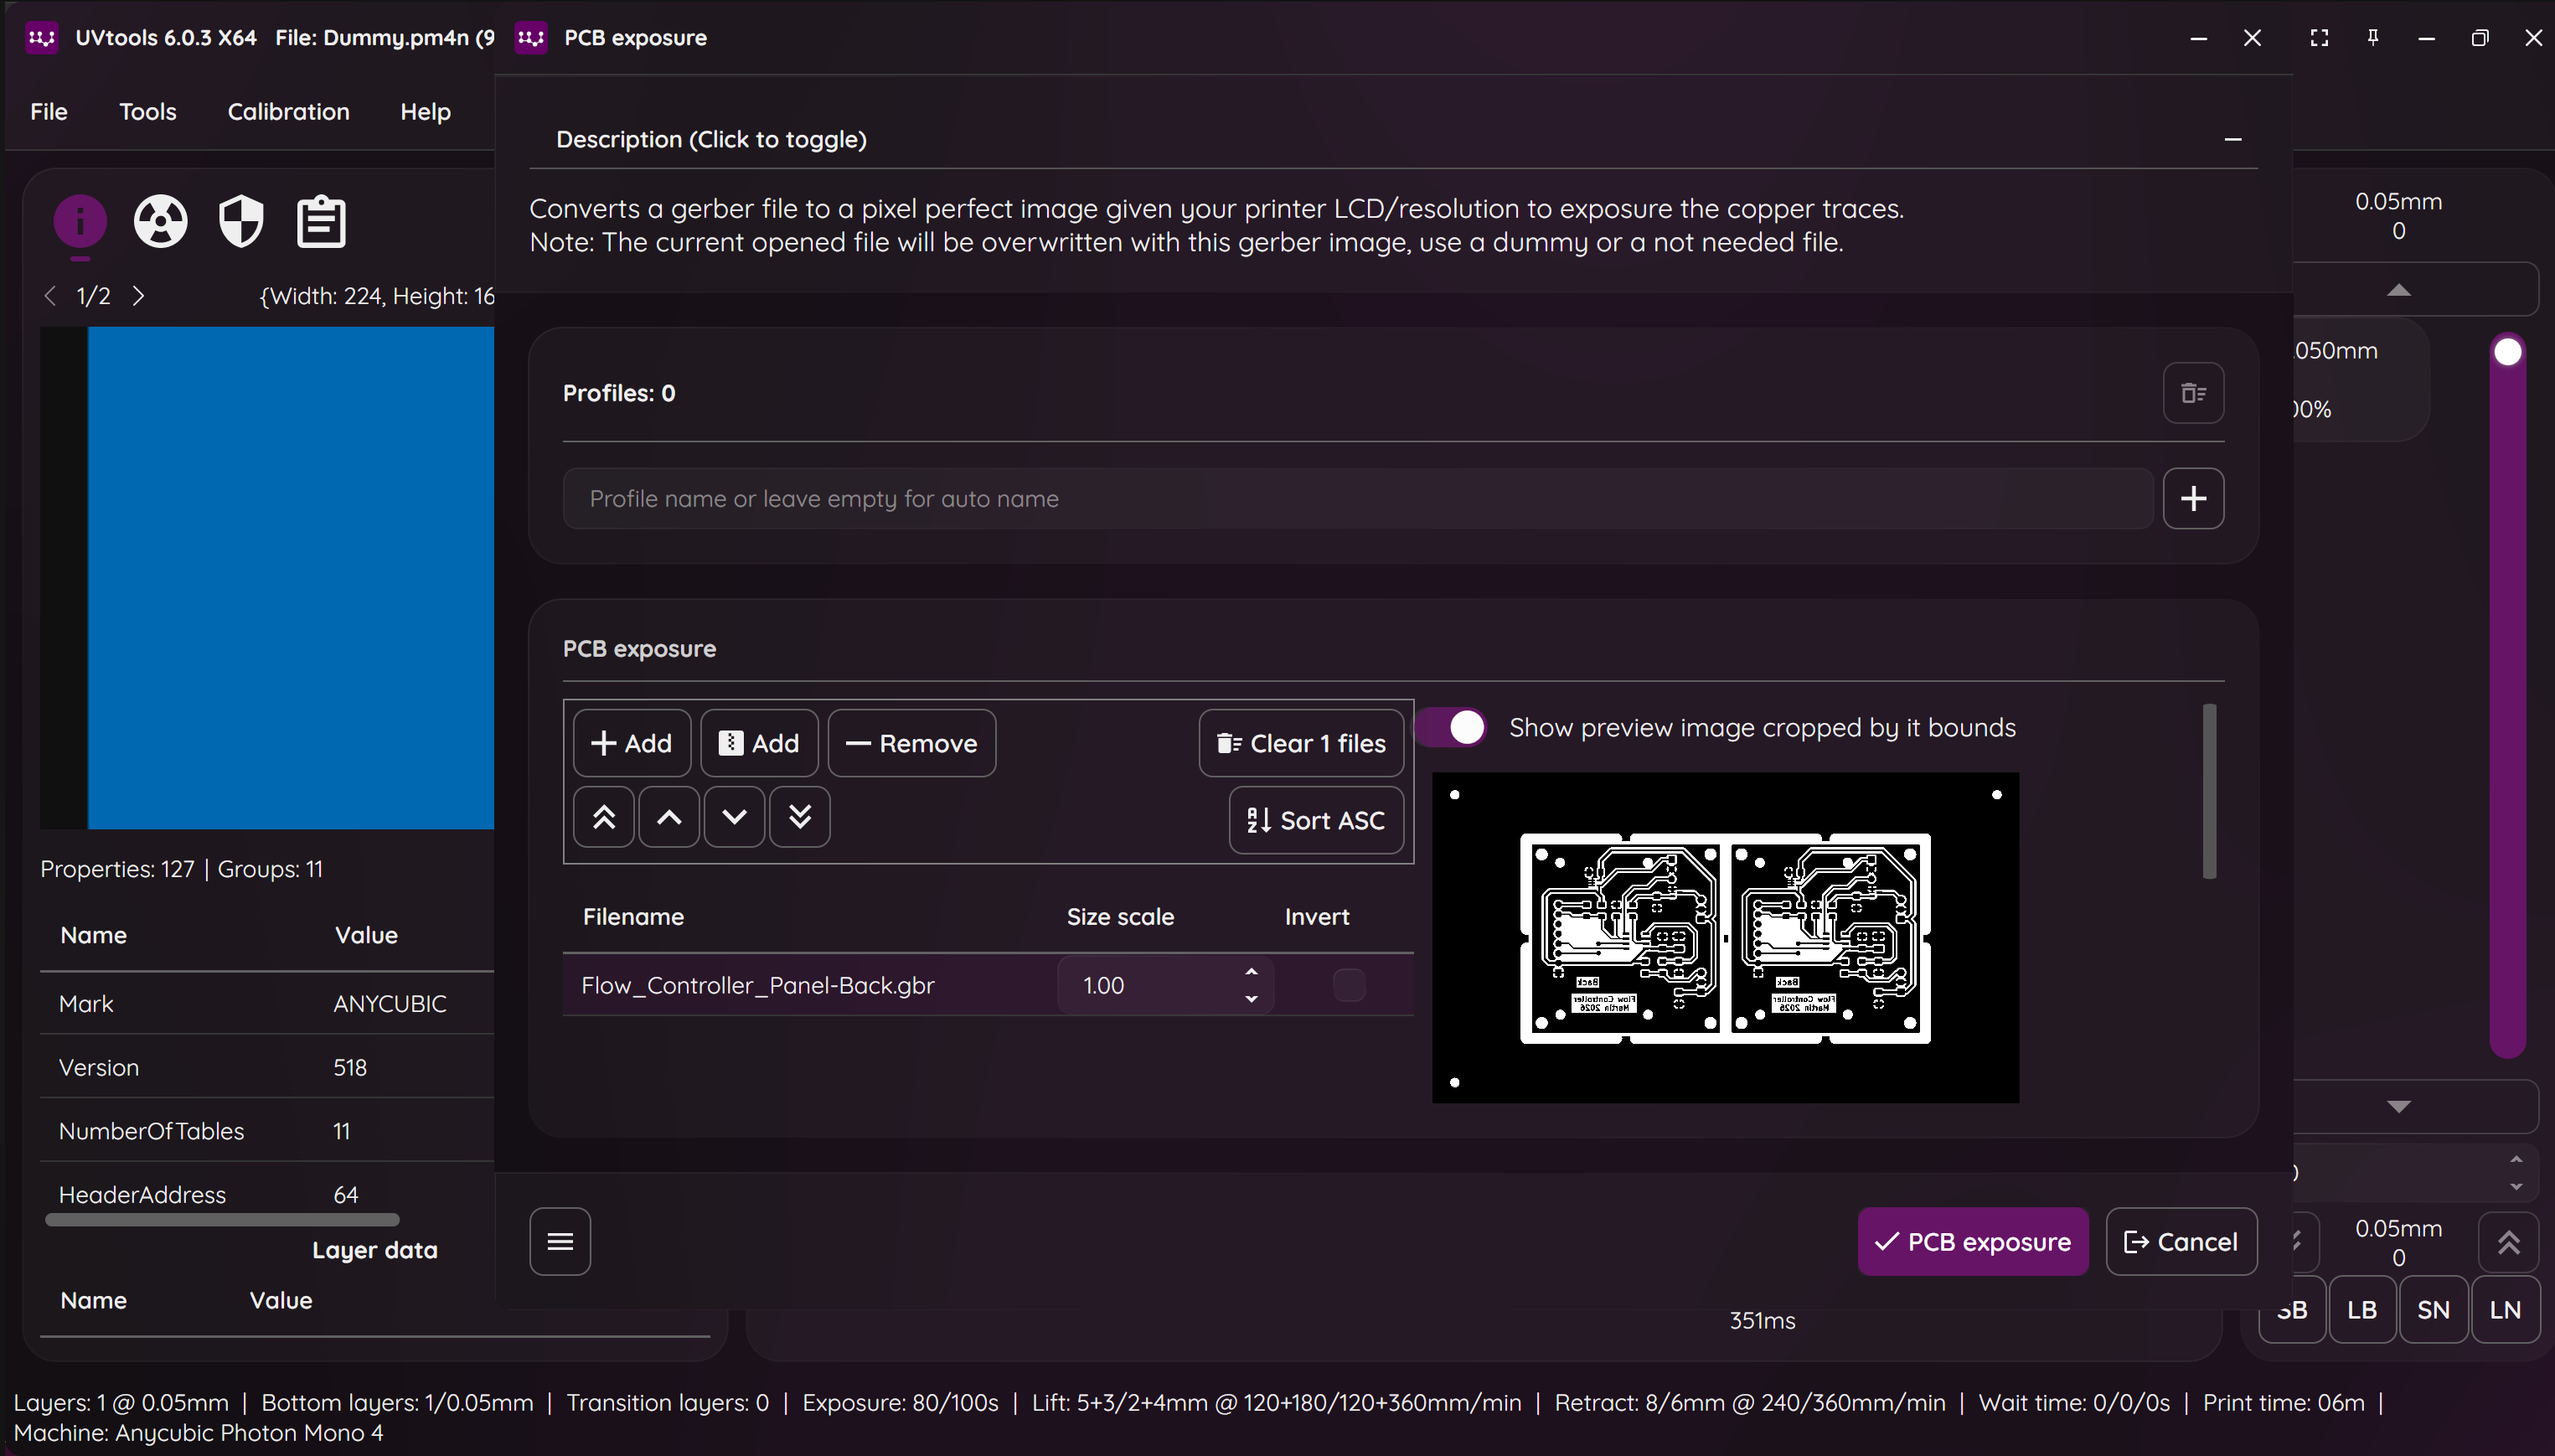Toggle fullscreen in PCB exposure titlebar
The image size is (2555, 1456).
pyautogui.click(x=2319, y=38)
